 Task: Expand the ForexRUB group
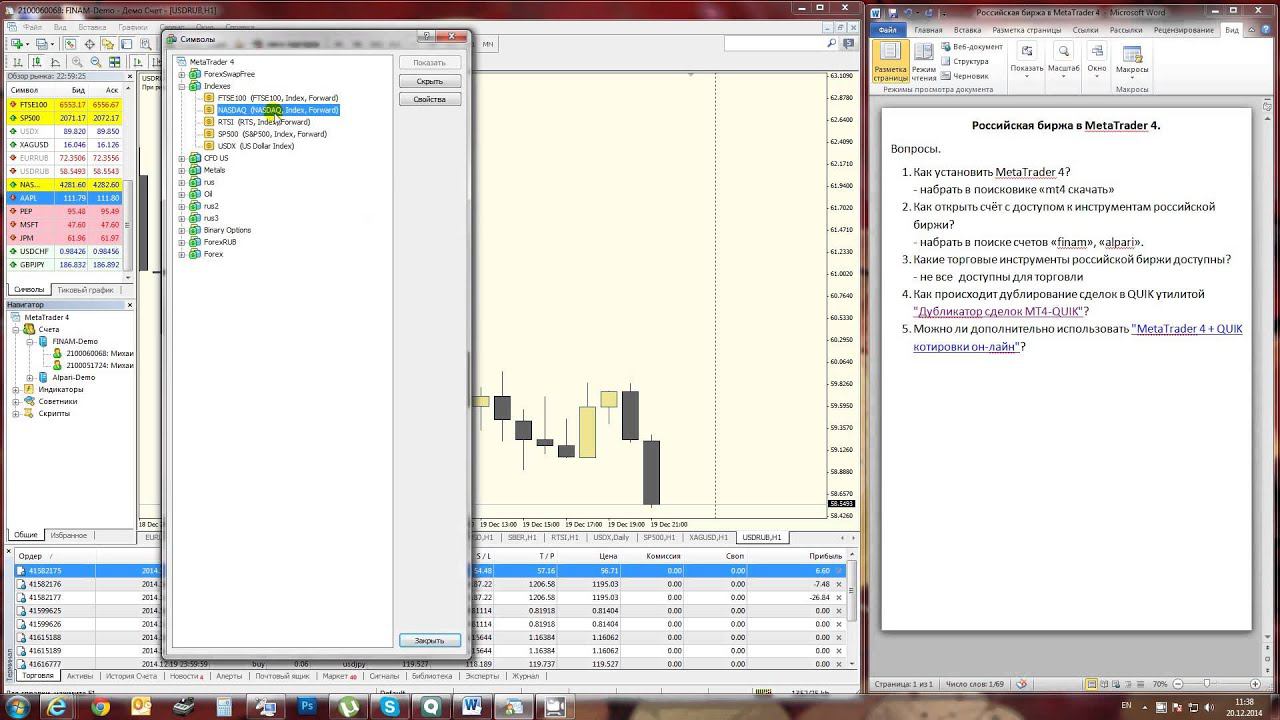(182, 242)
